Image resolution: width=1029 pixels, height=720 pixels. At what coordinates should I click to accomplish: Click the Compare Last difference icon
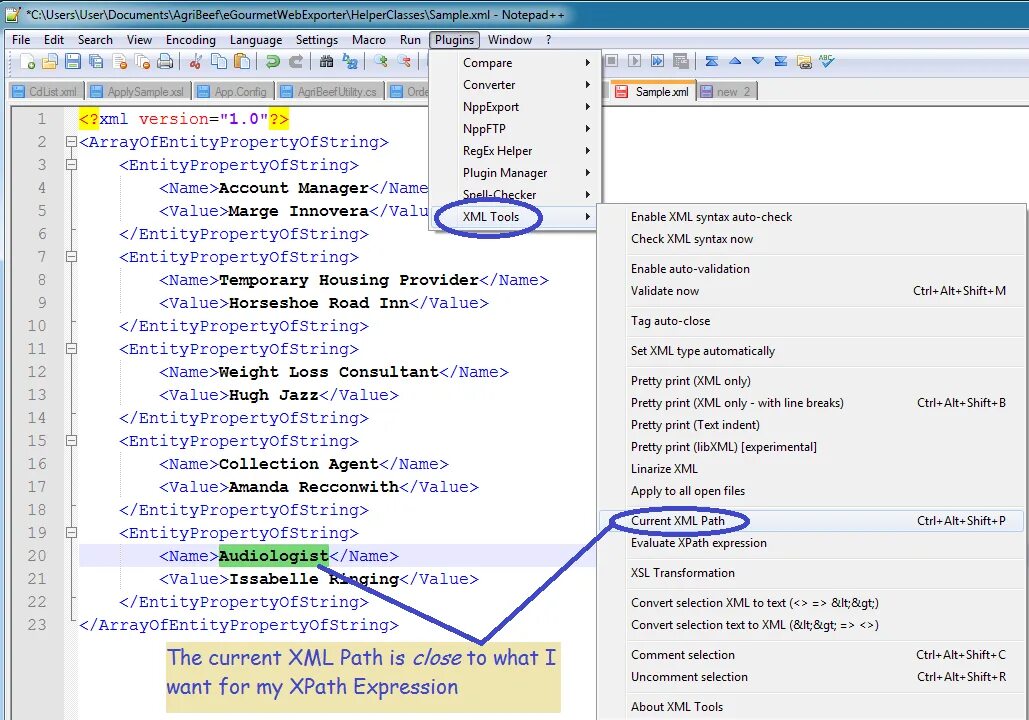point(780,61)
